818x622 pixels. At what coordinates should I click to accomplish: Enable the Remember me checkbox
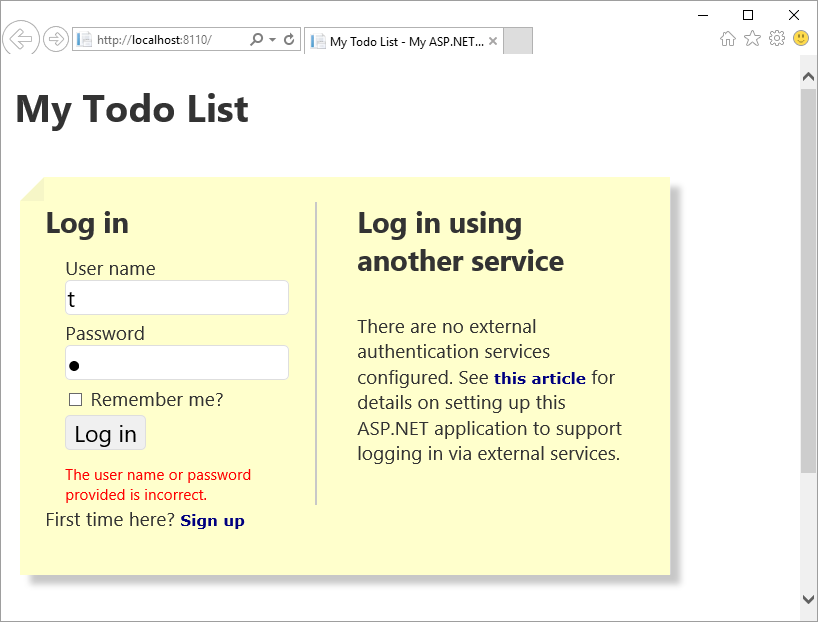pyautogui.click(x=75, y=400)
